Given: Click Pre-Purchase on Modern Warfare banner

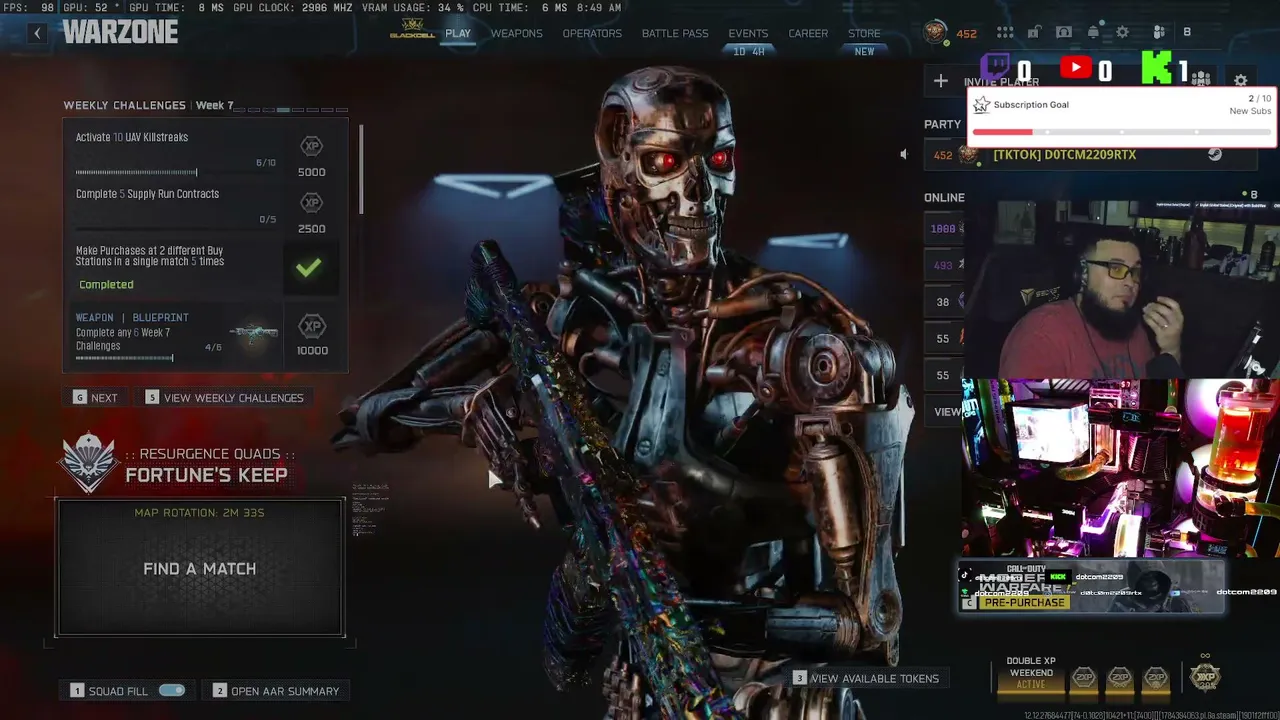Looking at the screenshot, I should point(1023,602).
